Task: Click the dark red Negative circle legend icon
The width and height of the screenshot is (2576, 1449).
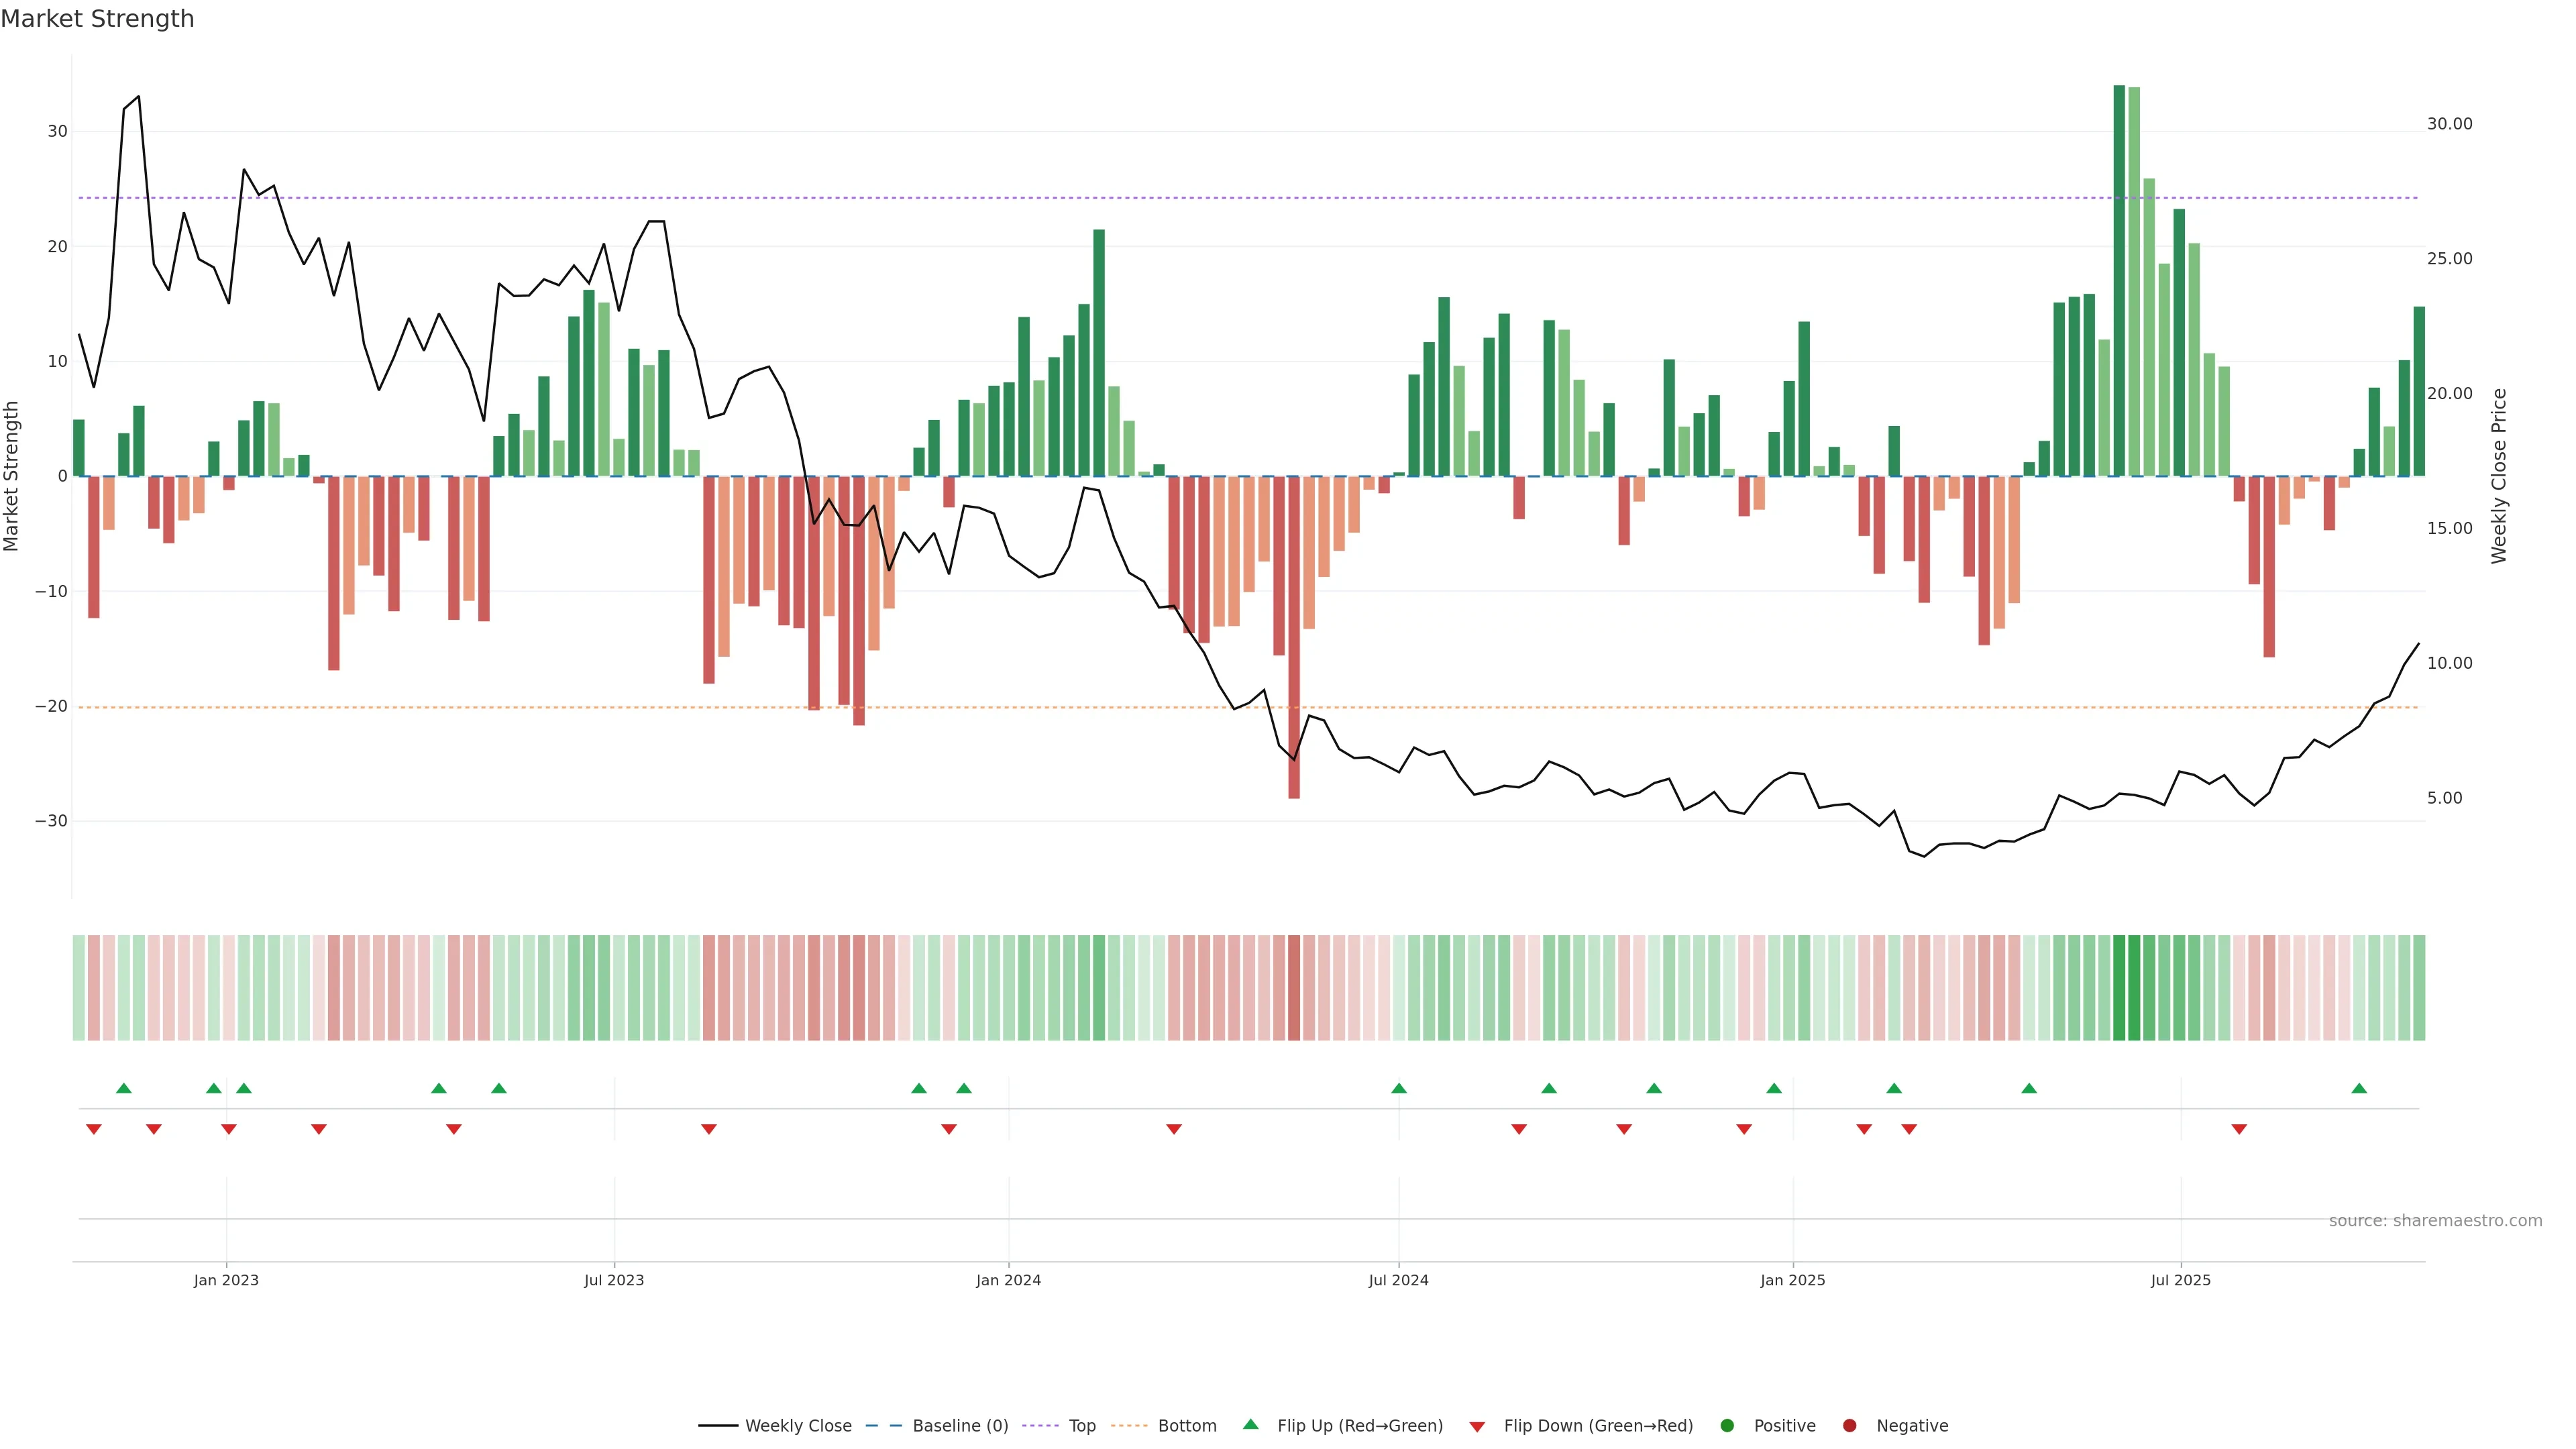Action: [x=1849, y=1426]
